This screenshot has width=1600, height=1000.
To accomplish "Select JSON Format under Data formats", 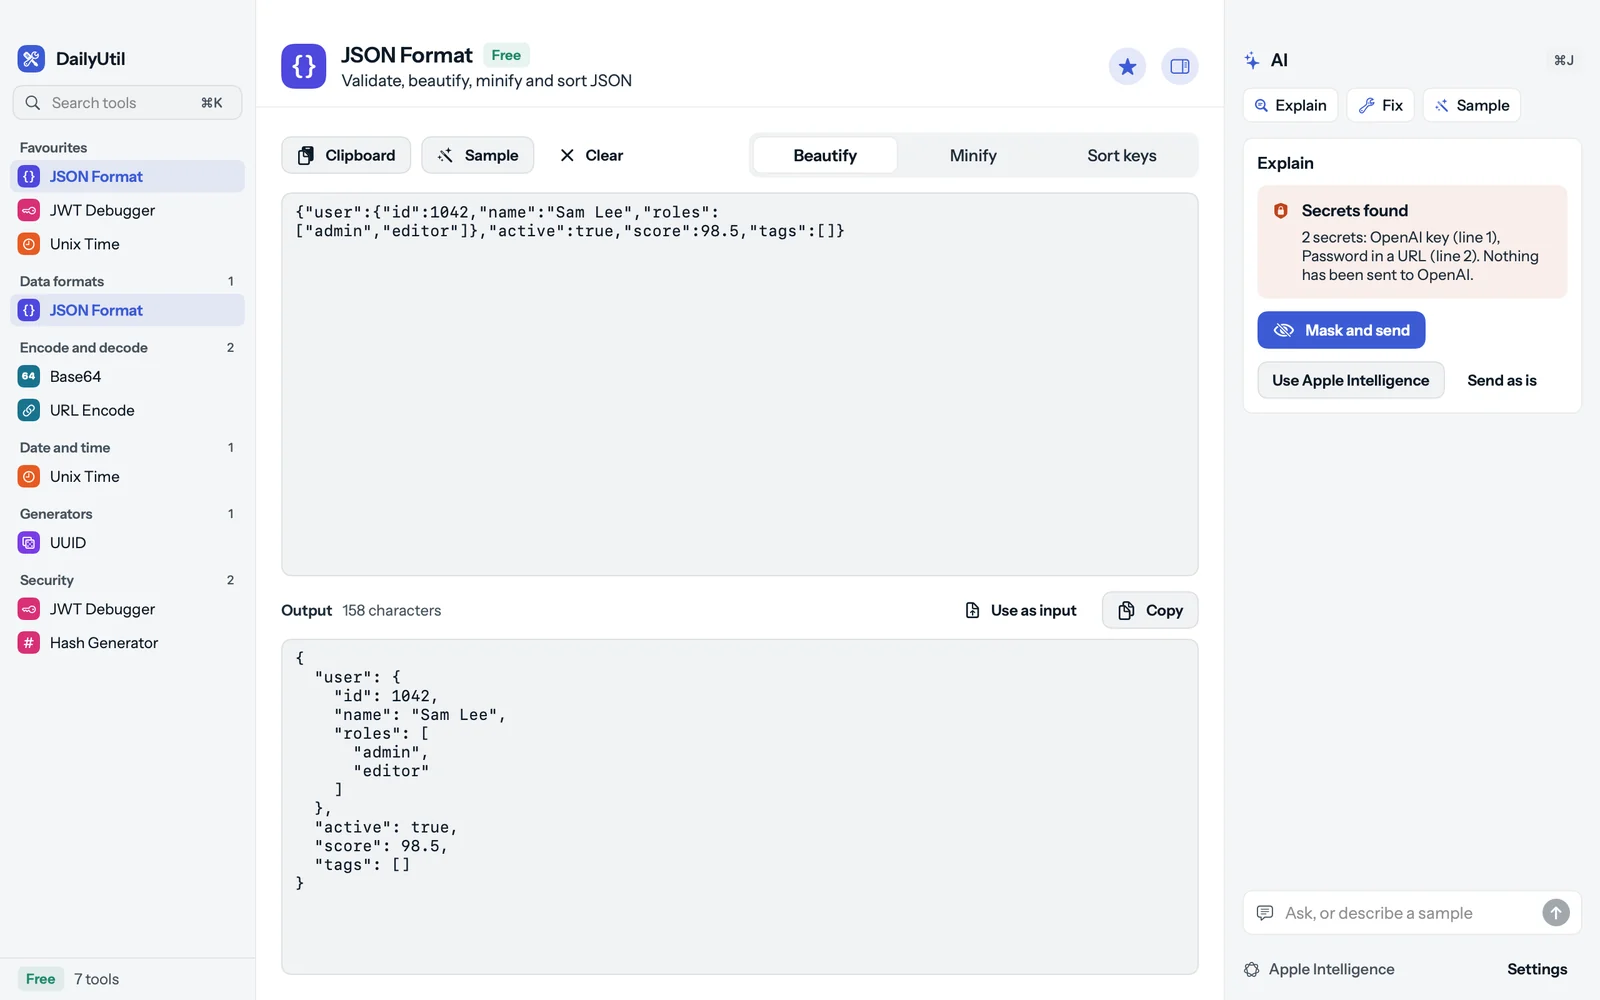I will tap(128, 310).
